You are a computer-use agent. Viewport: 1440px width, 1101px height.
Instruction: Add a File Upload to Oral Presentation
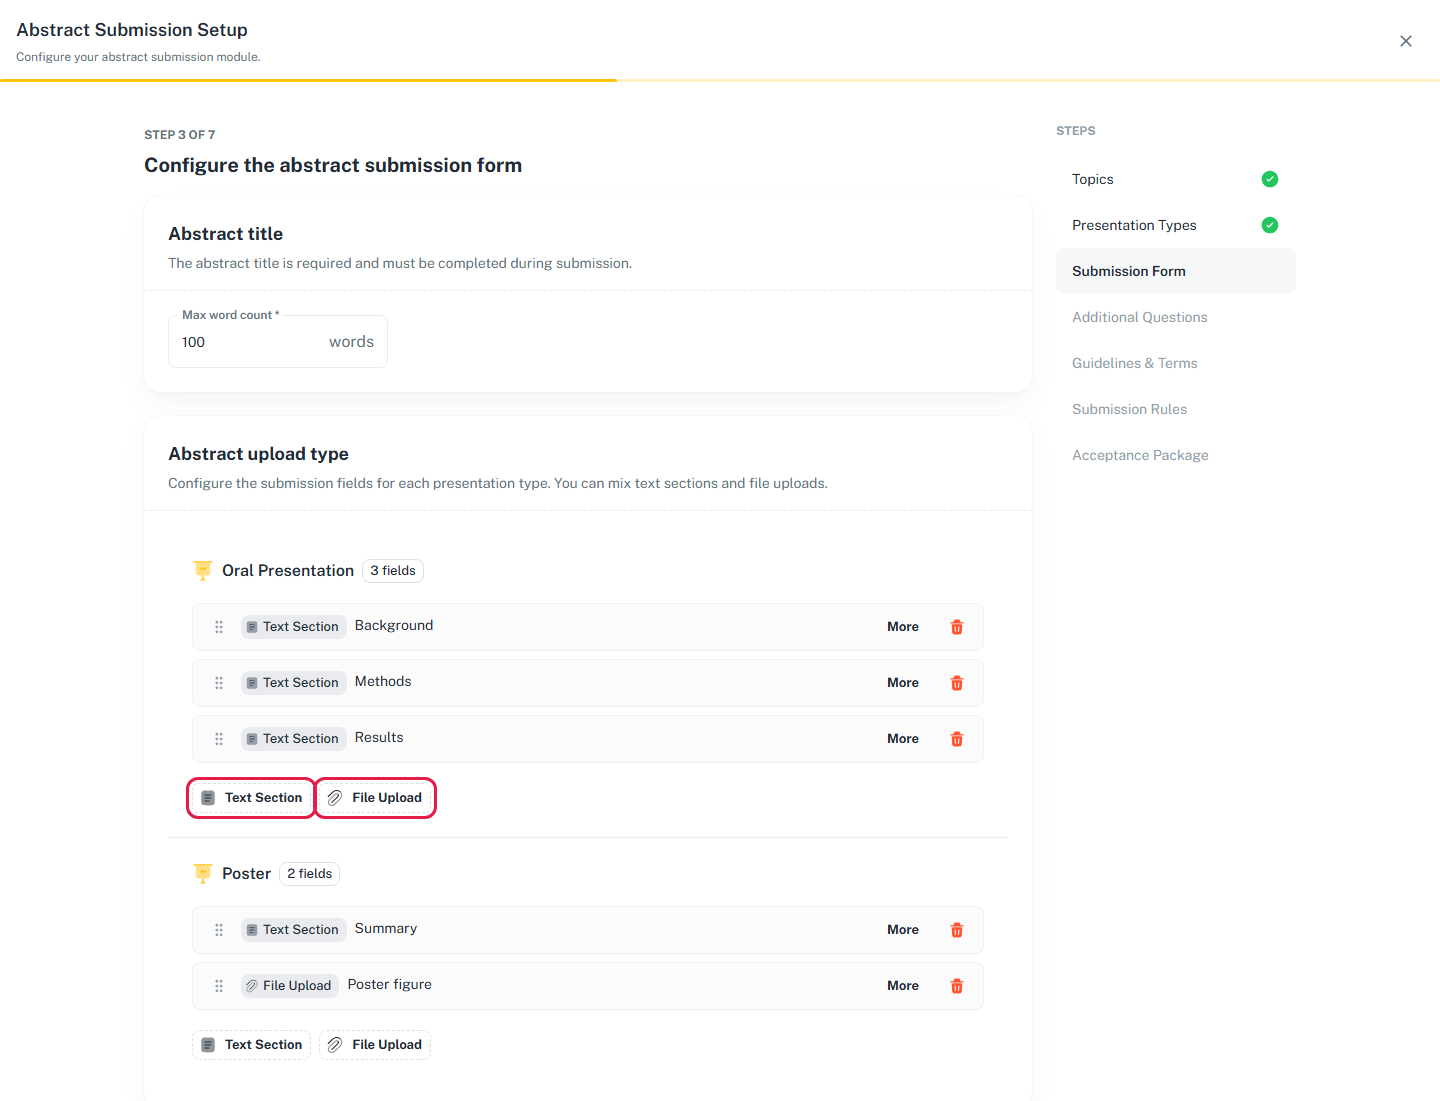click(375, 798)
